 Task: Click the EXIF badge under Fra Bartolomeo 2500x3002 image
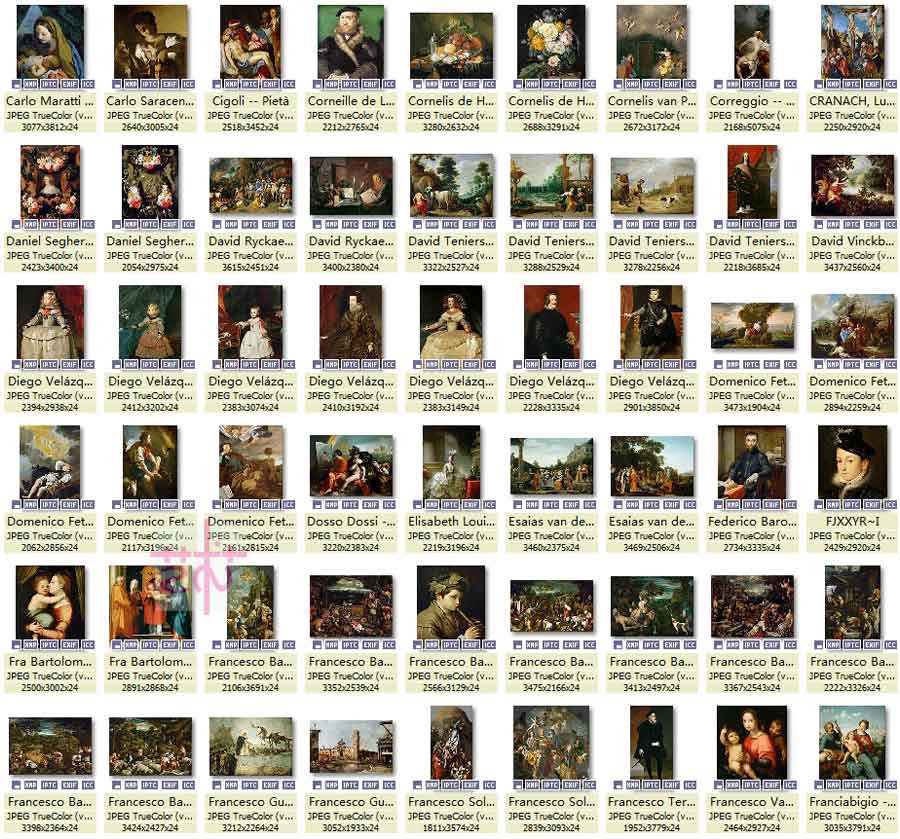pos(69,644)
